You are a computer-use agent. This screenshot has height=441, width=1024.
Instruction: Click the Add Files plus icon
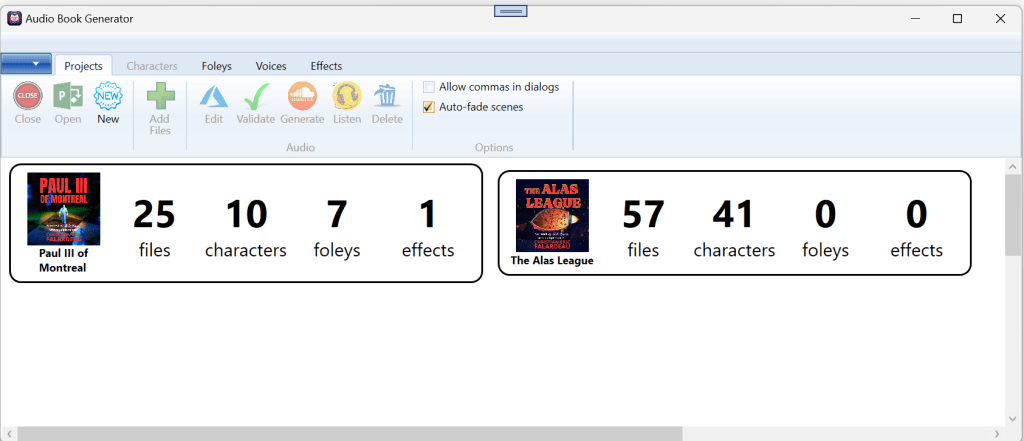point(160,96)
